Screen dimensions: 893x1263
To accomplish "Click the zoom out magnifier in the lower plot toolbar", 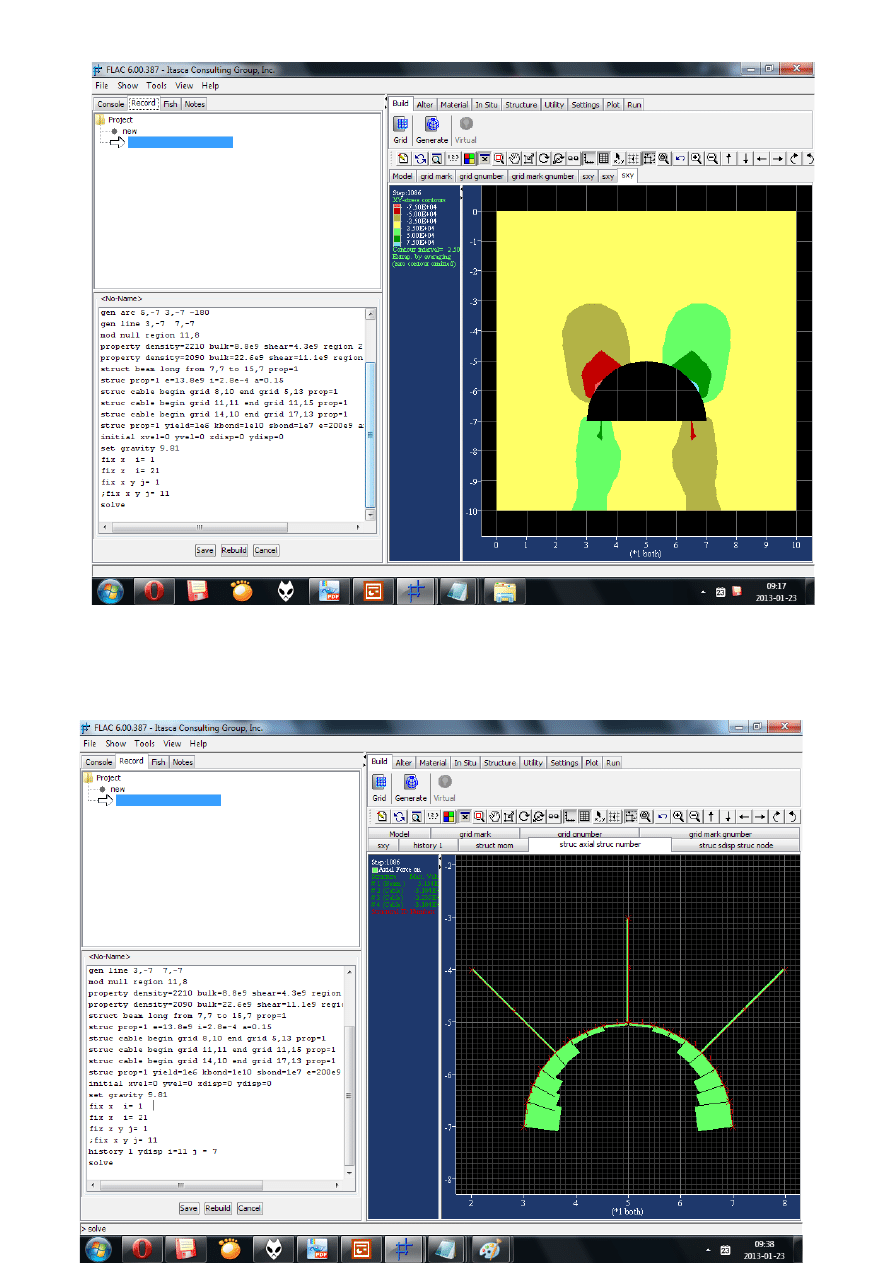I will click(694, 816).
